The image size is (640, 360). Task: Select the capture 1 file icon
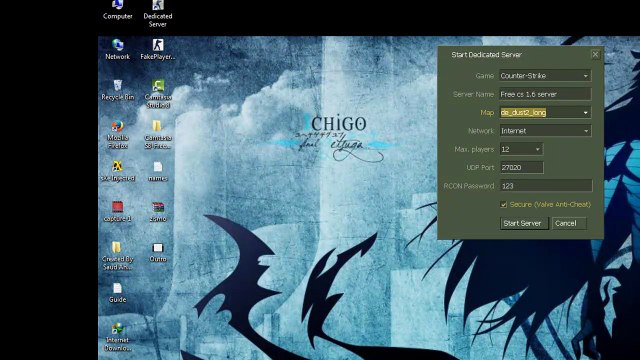[118, 211]
